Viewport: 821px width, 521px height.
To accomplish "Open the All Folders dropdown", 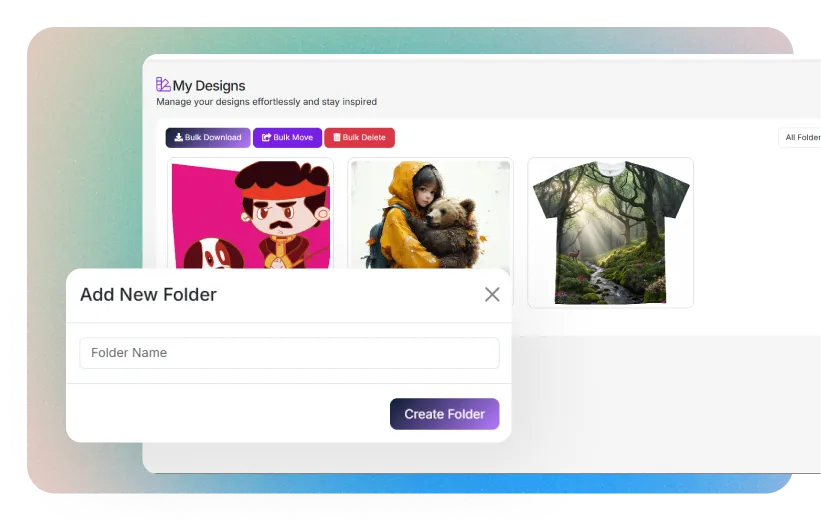I will [x=801, y=138].
